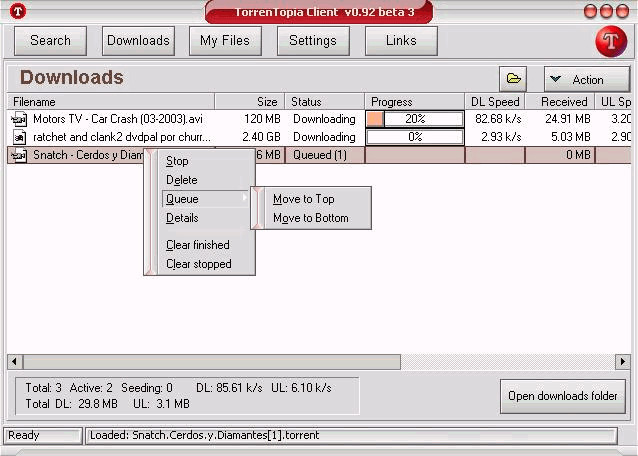This screenshot has width=638, height=456.
Task: Select Motors TV - Car Crash file name
Action: pyautogui.click(x=118, y=119)
